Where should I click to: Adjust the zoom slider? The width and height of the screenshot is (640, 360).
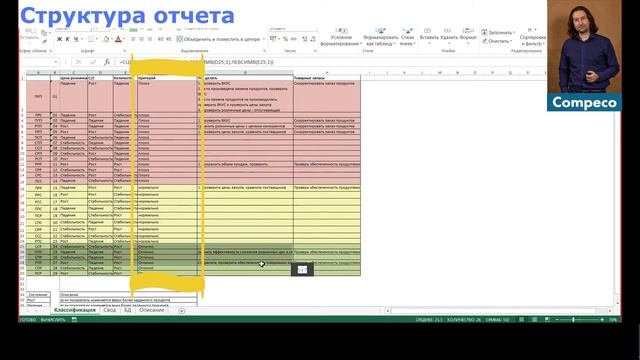573,320
